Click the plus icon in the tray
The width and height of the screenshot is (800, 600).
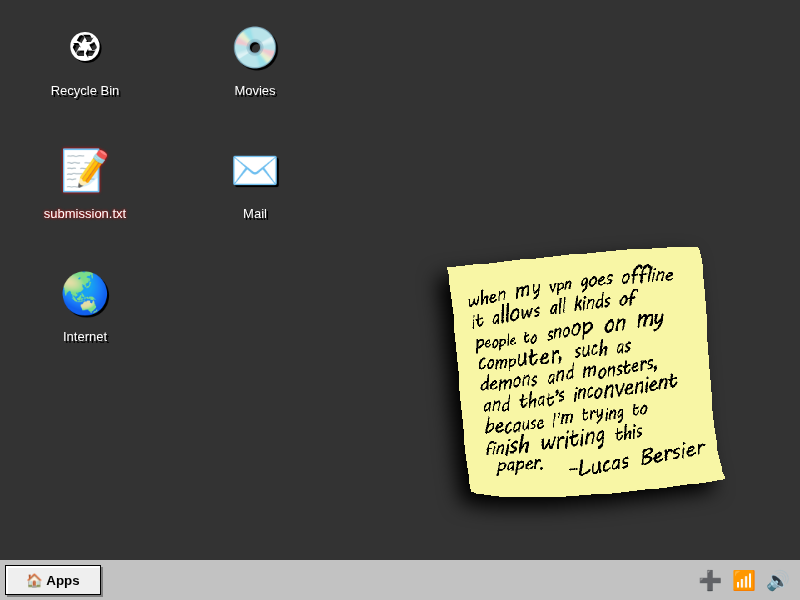click(x=710, y=581)
